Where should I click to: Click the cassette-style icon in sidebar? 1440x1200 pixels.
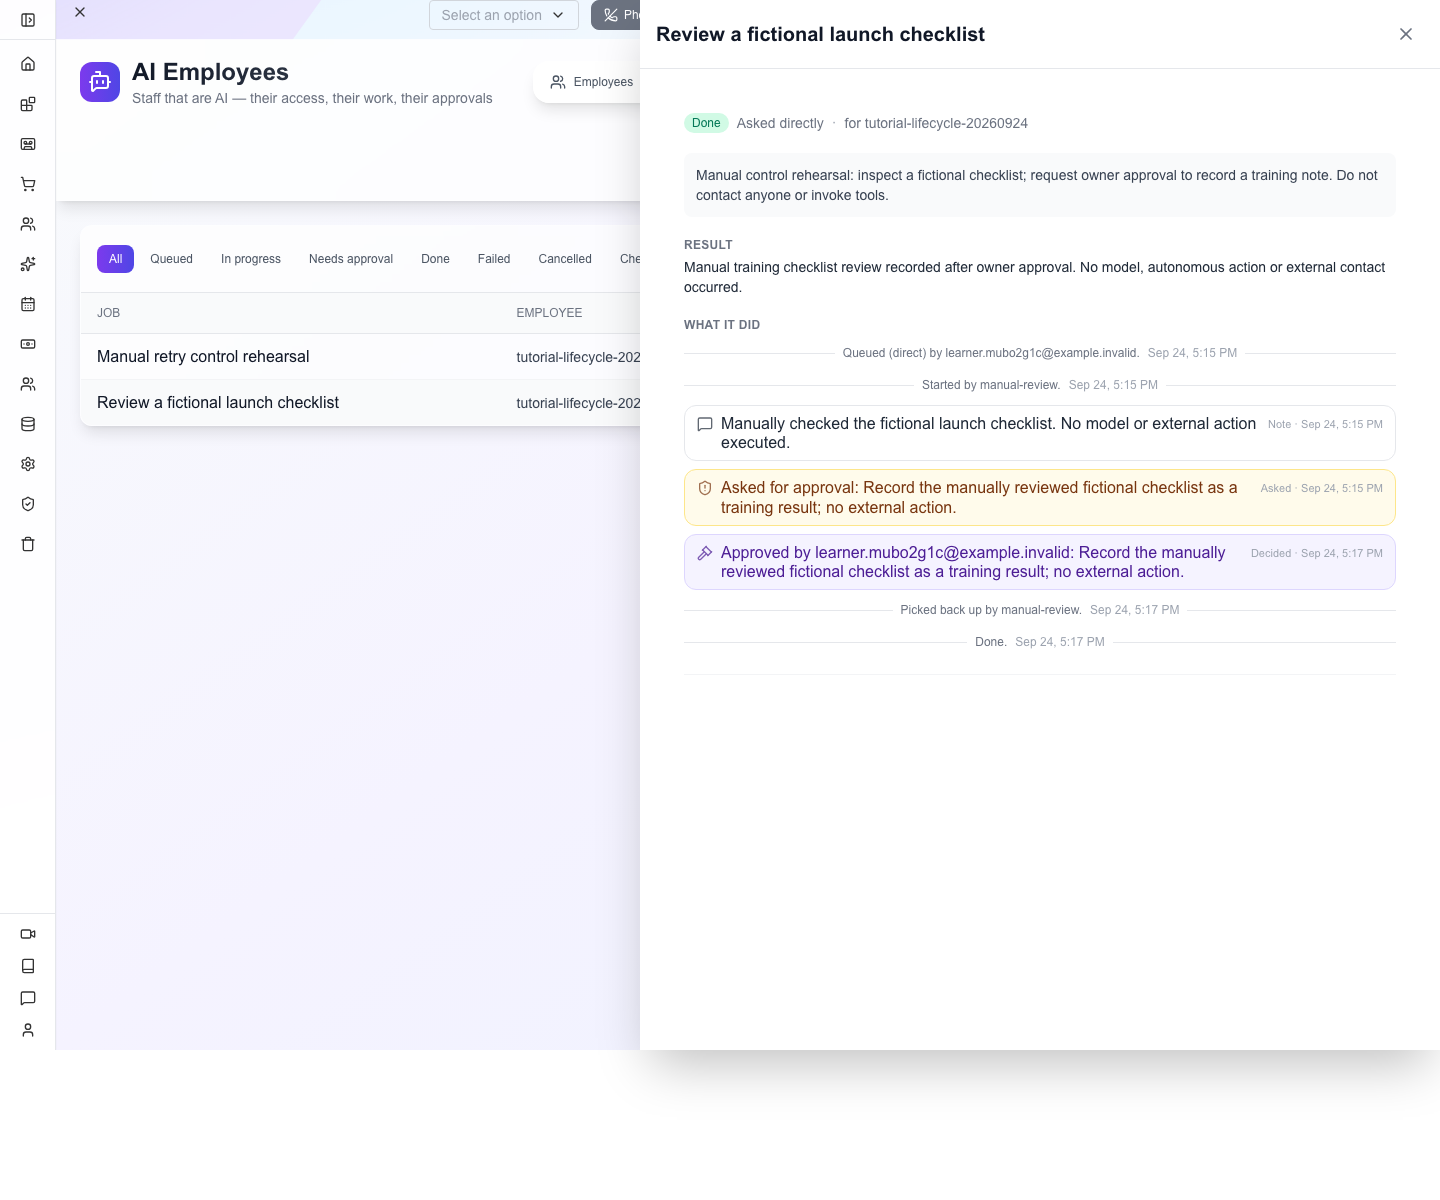(x=28, y=144)
